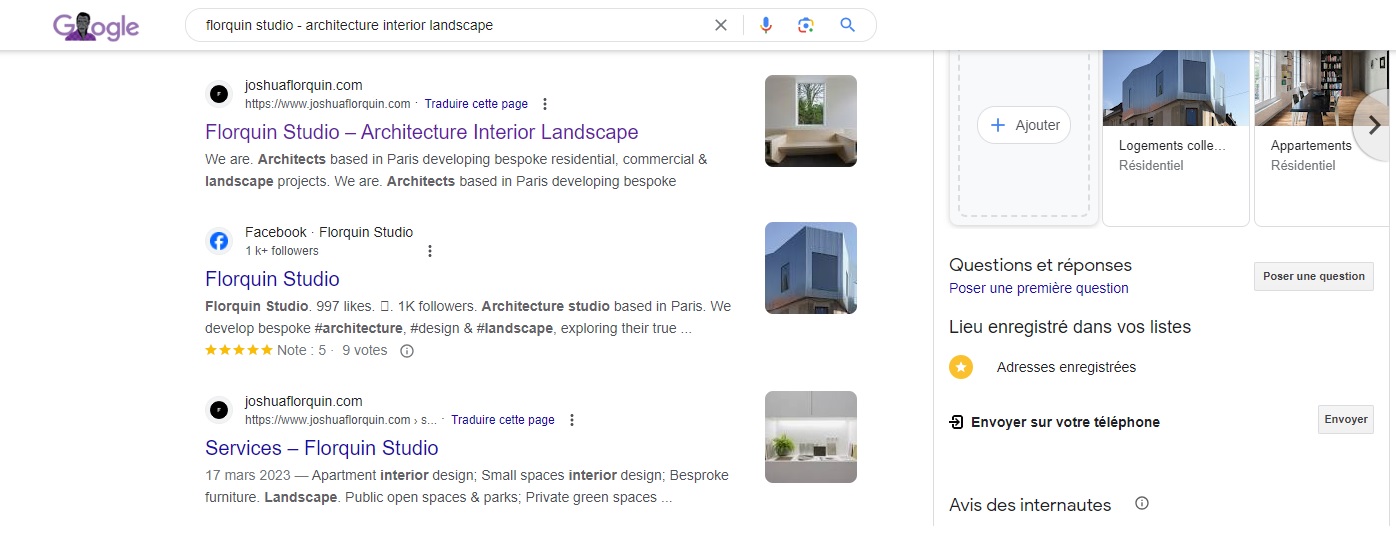
Task: Click 'Poser une première question' link
Action: coord(1039,288)
